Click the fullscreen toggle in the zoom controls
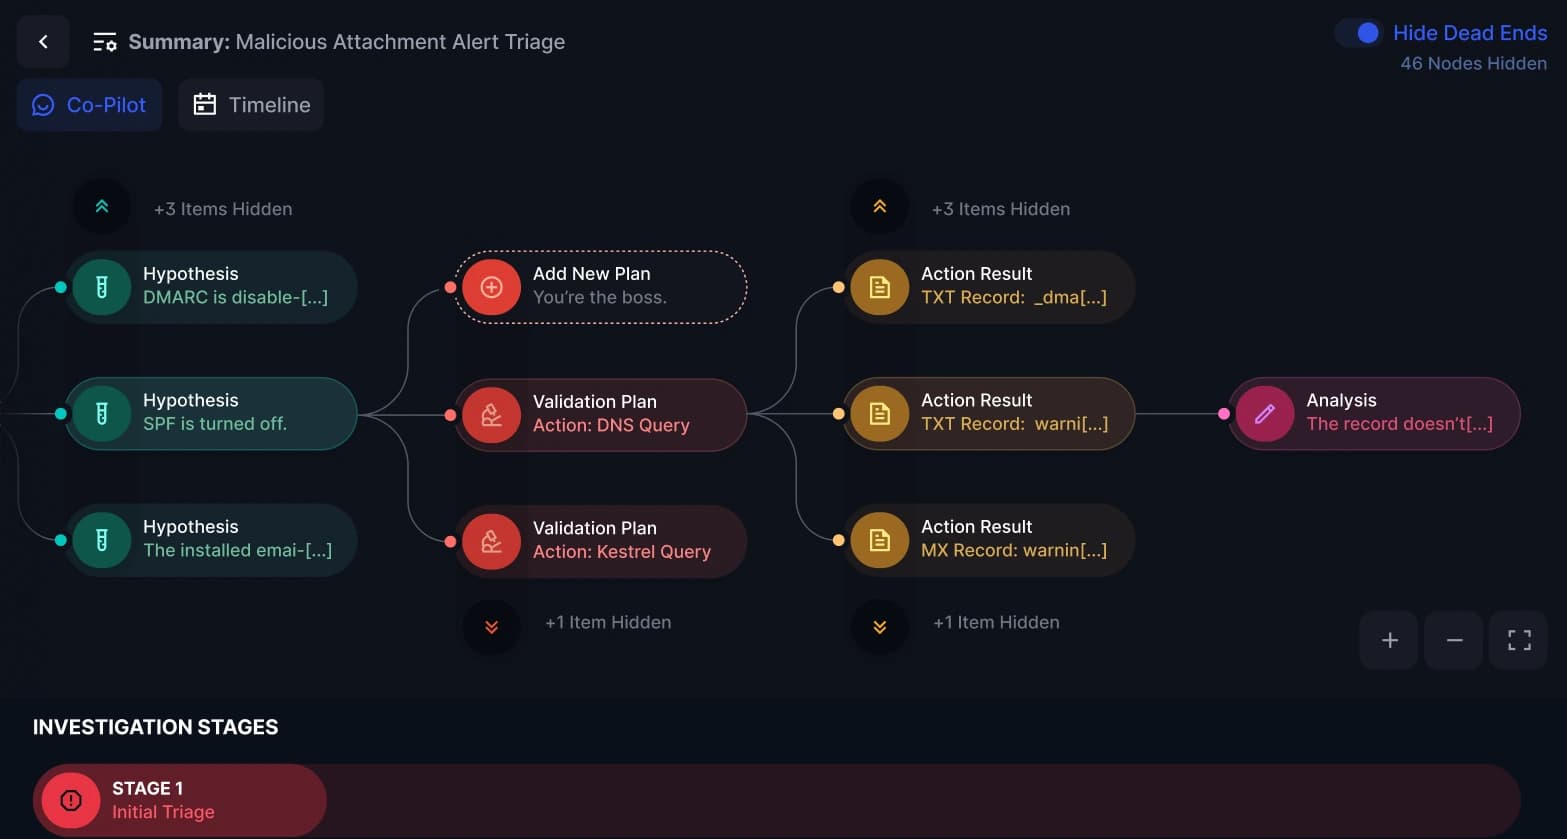1567x839 pixels. point(1518,640)
